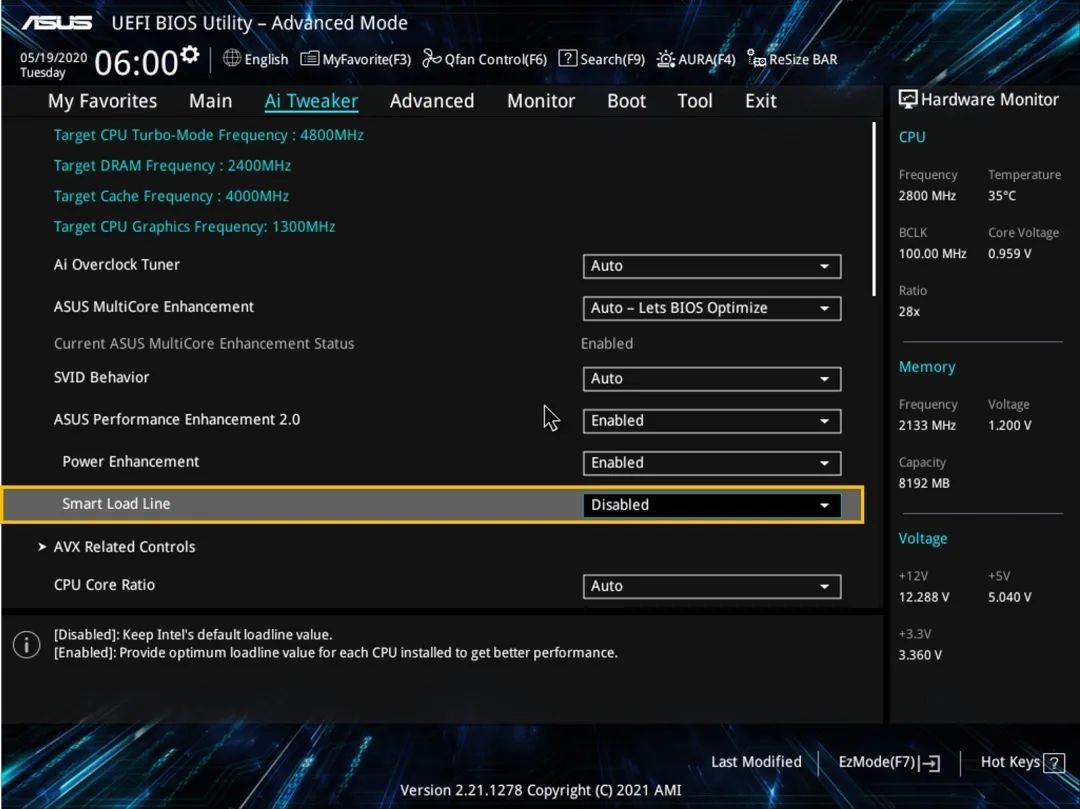Switch to EzMode(F7)
Image resolution: width=1080 pixels, height=809 pixels.
point(889,762)
